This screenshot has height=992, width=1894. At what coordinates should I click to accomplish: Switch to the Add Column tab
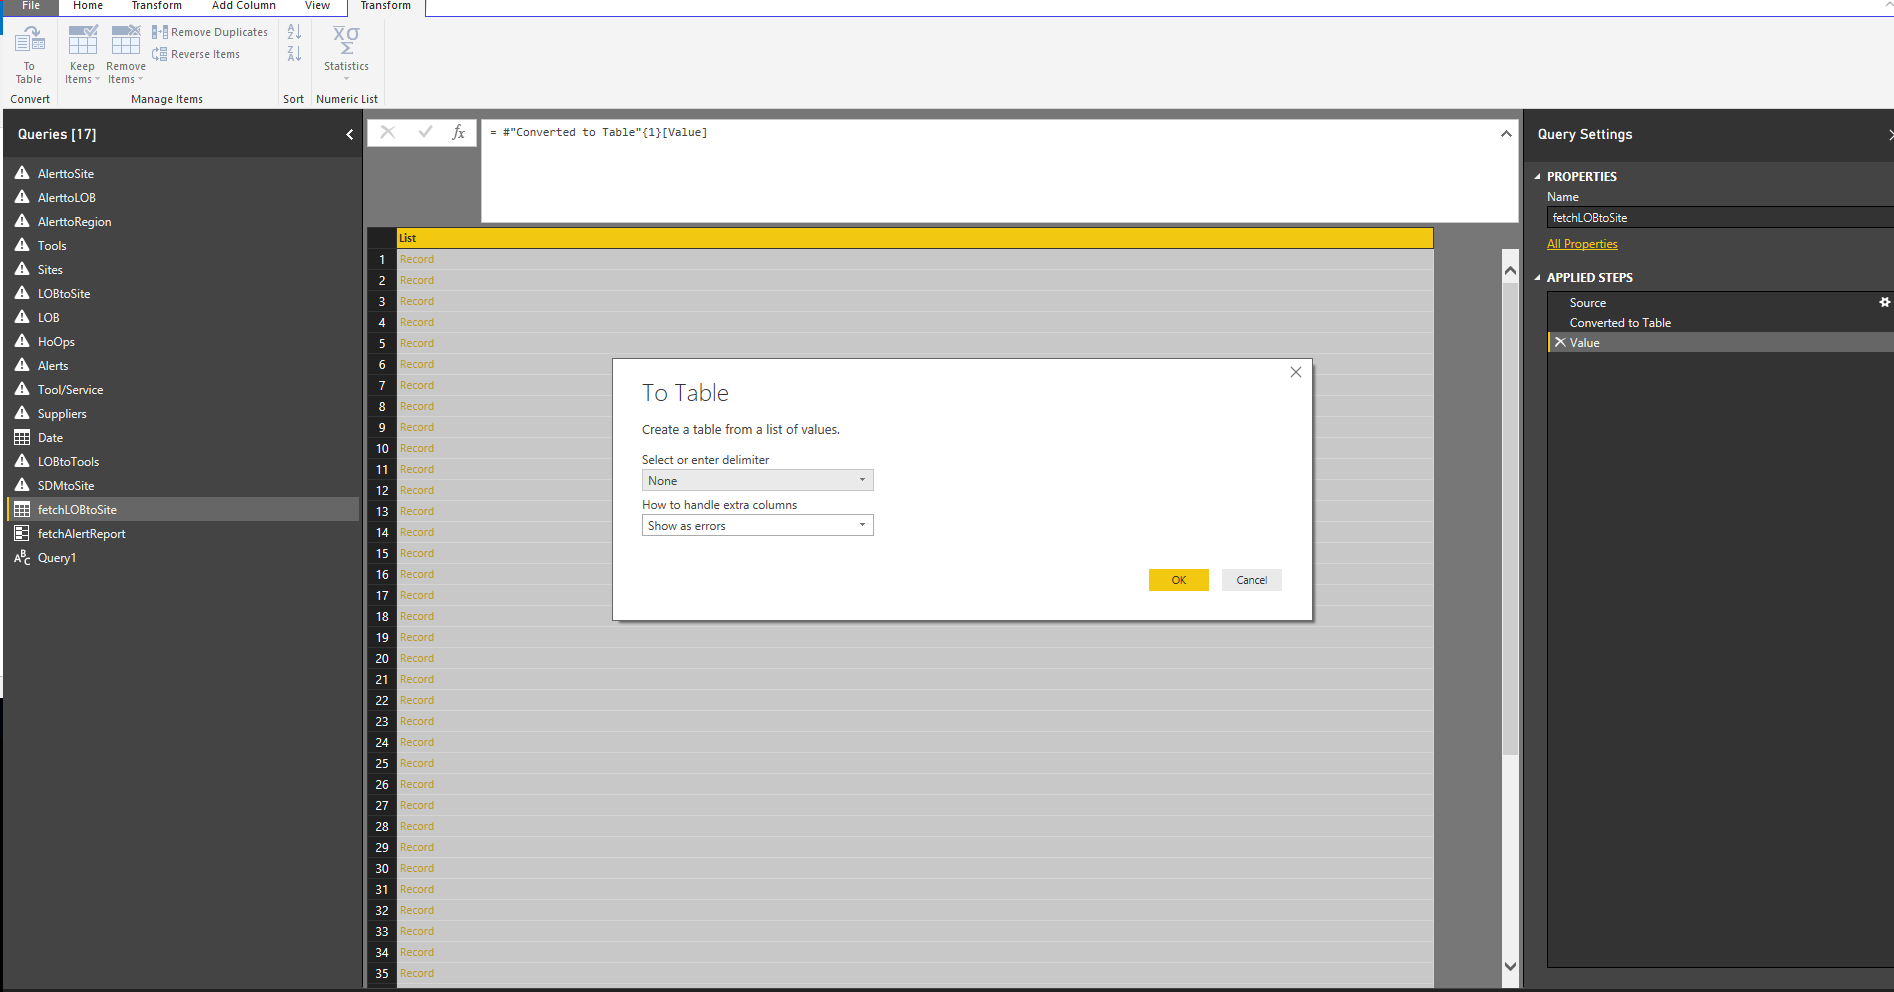(243, 6)
